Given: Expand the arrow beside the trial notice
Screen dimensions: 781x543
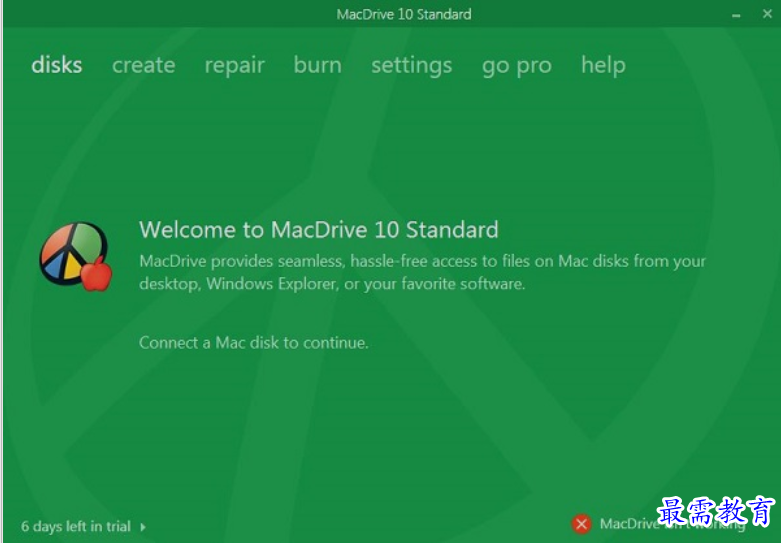Looking at the screenshot, I should click(143, 527).
